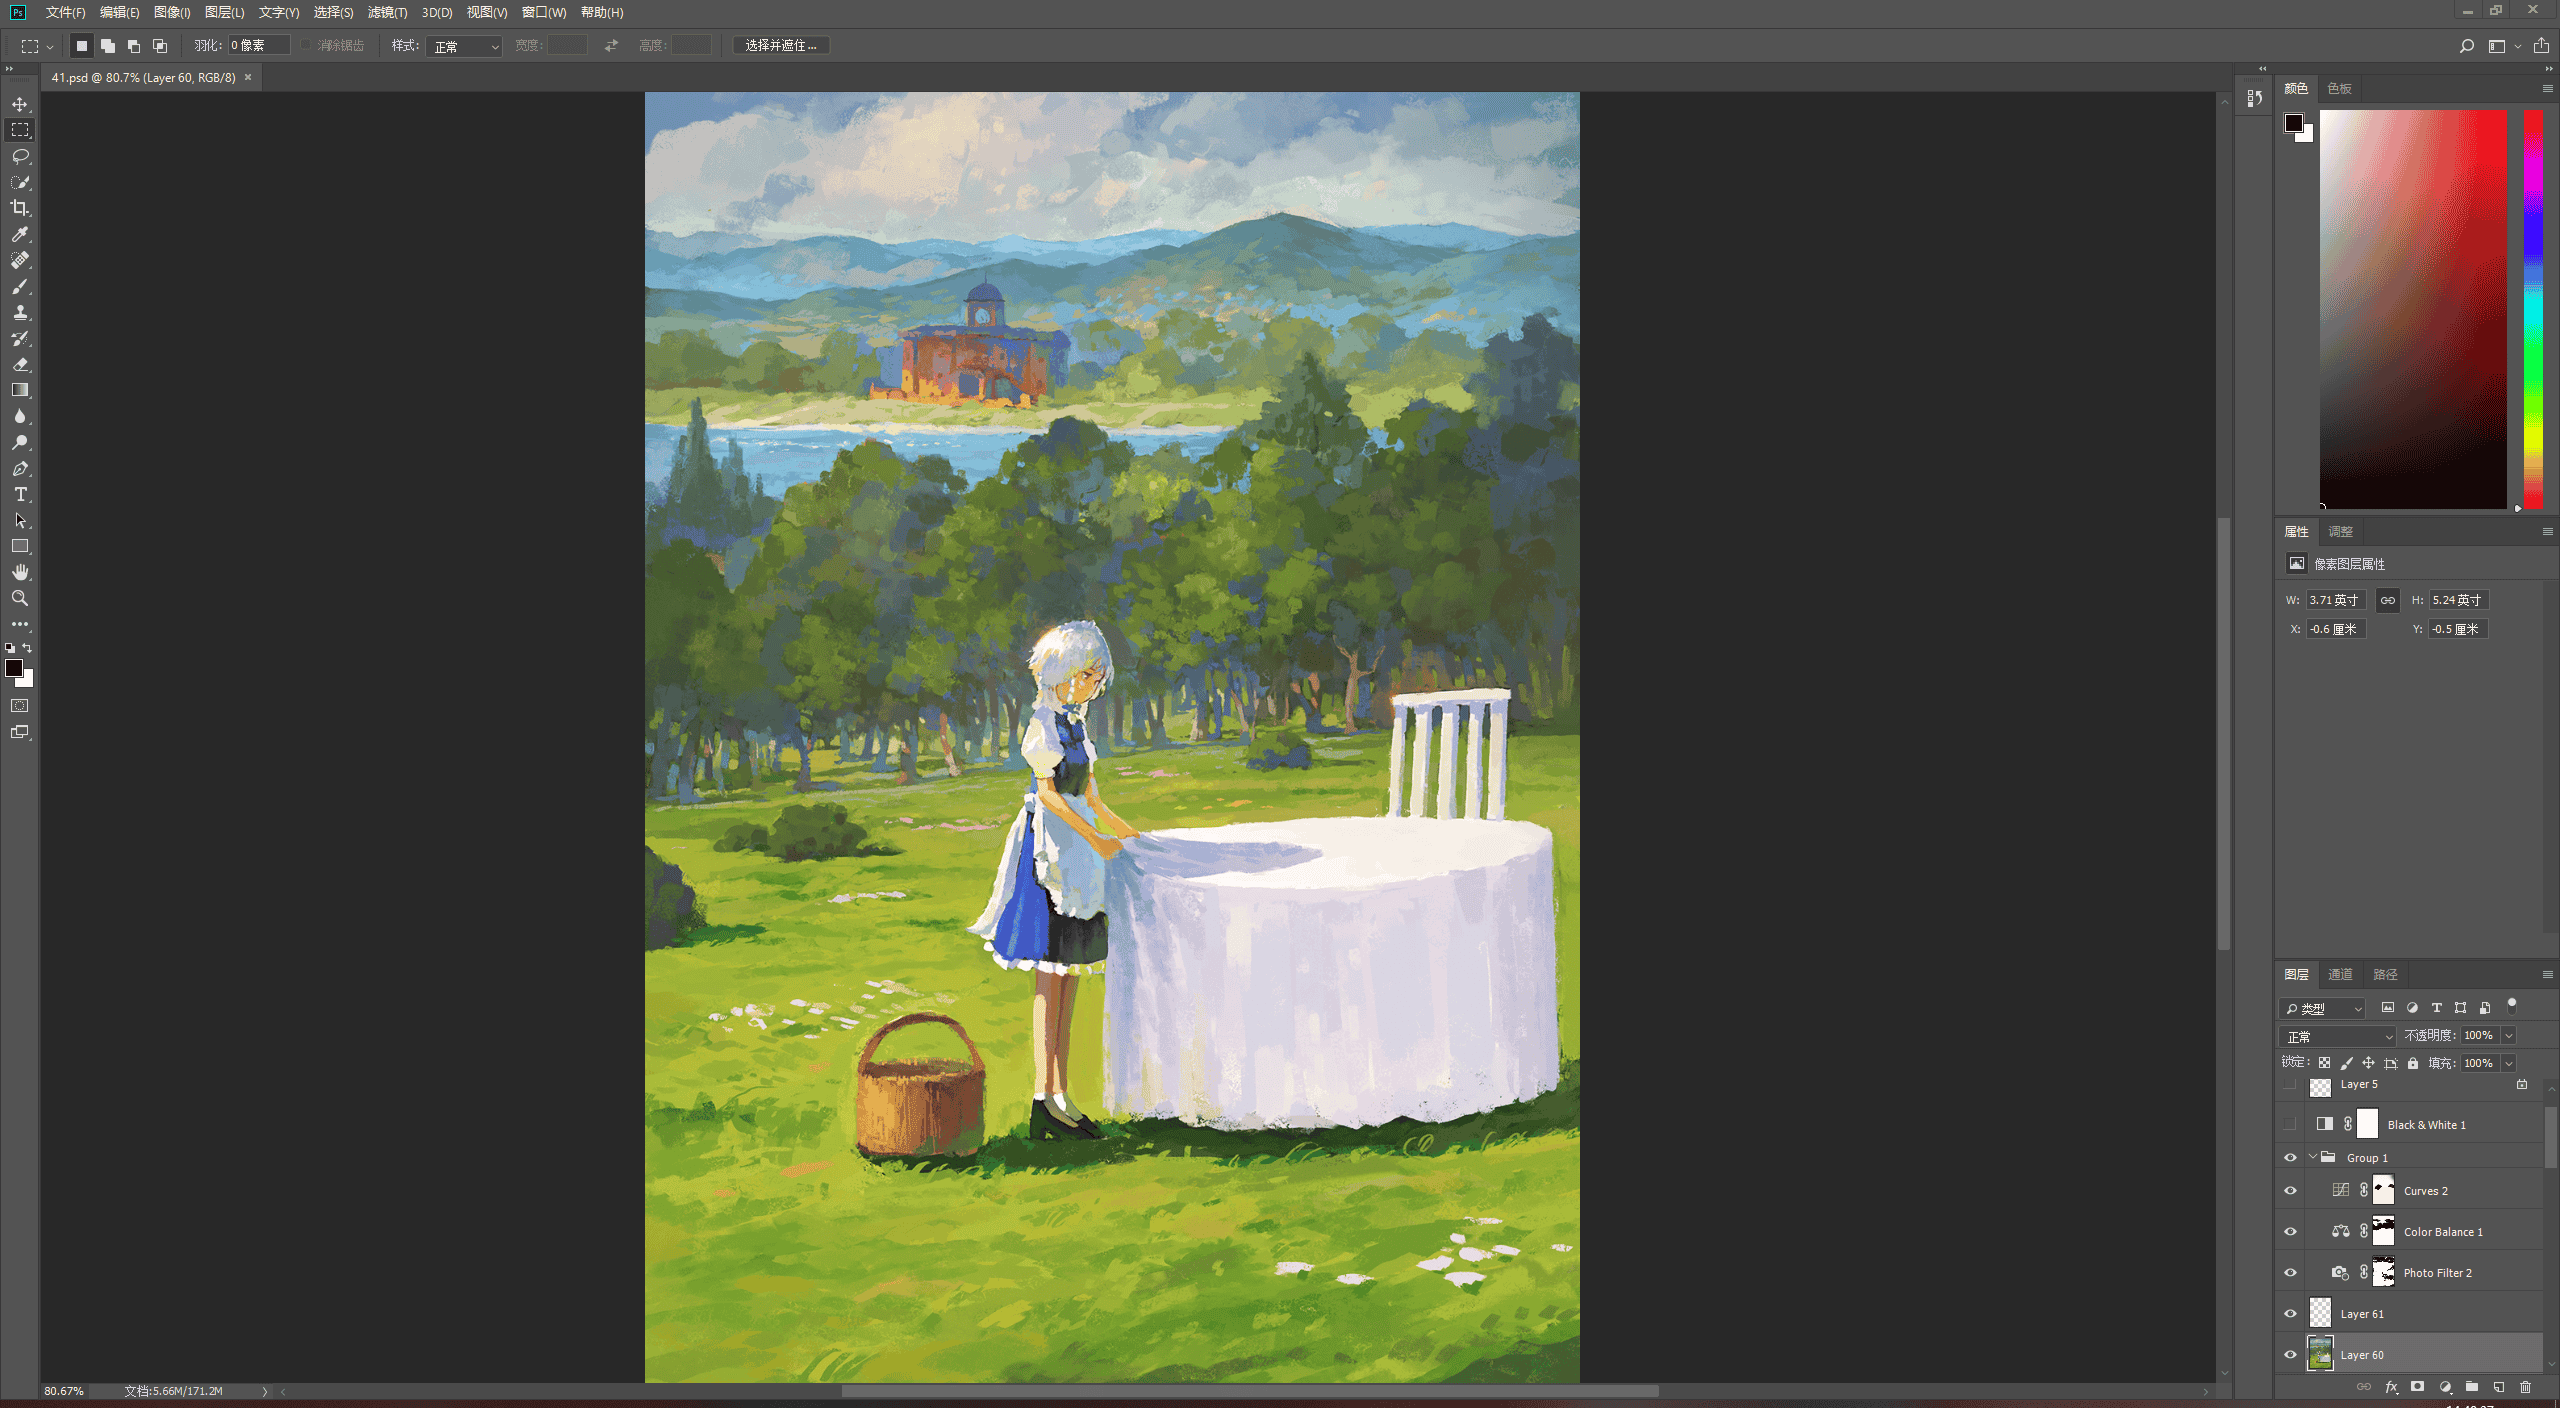
Task: Click the add layer style fx icon
Action: tap(2391, 1387)
